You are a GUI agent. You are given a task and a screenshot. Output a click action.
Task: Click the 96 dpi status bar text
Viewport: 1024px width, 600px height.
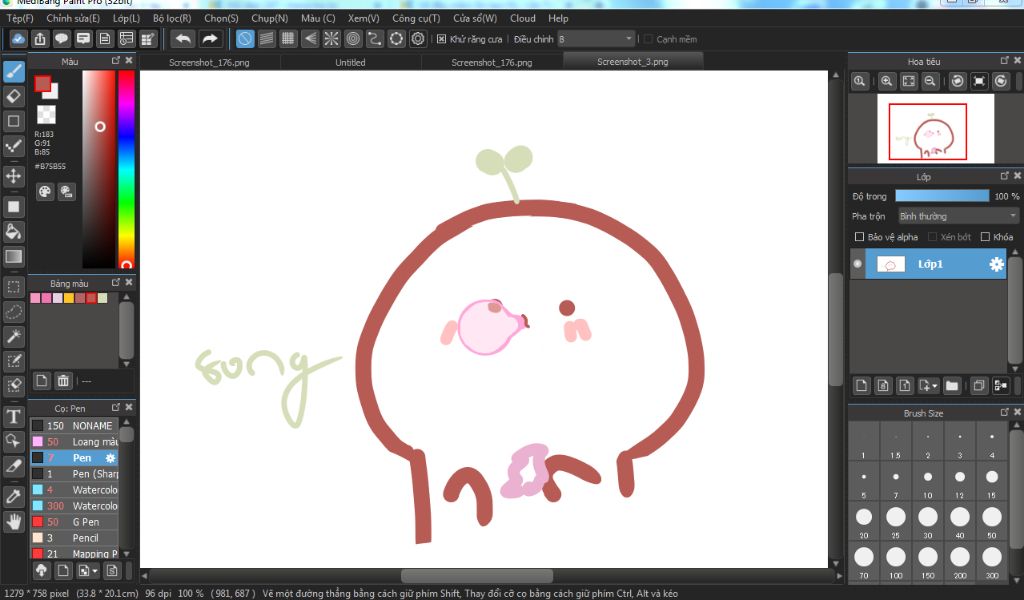158,593
